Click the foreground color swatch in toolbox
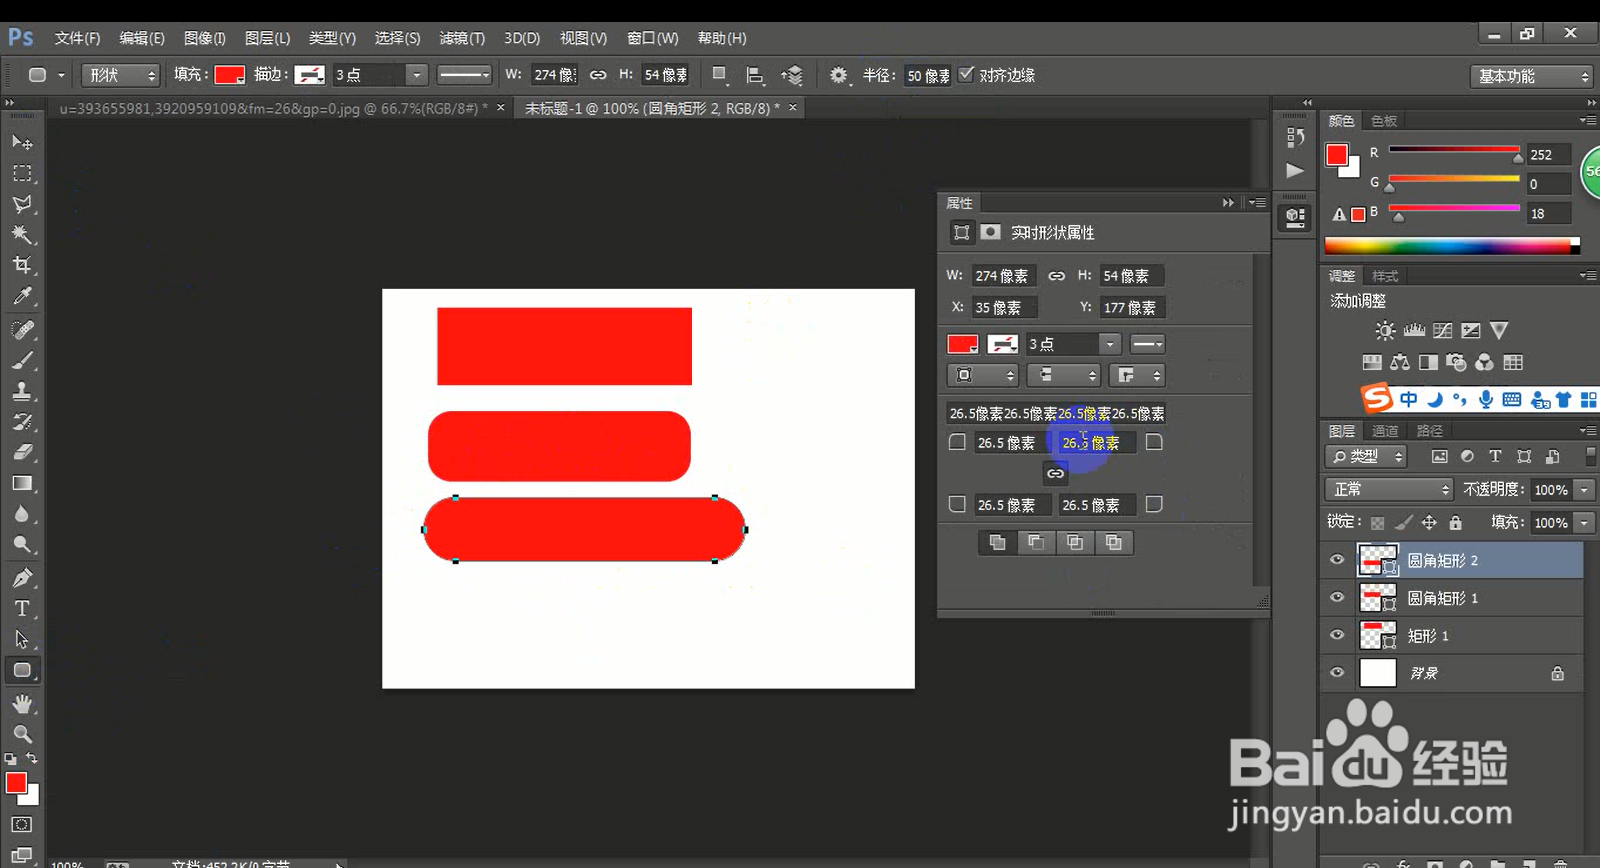This screenshot has height=868, width=1600. [16, 783]
